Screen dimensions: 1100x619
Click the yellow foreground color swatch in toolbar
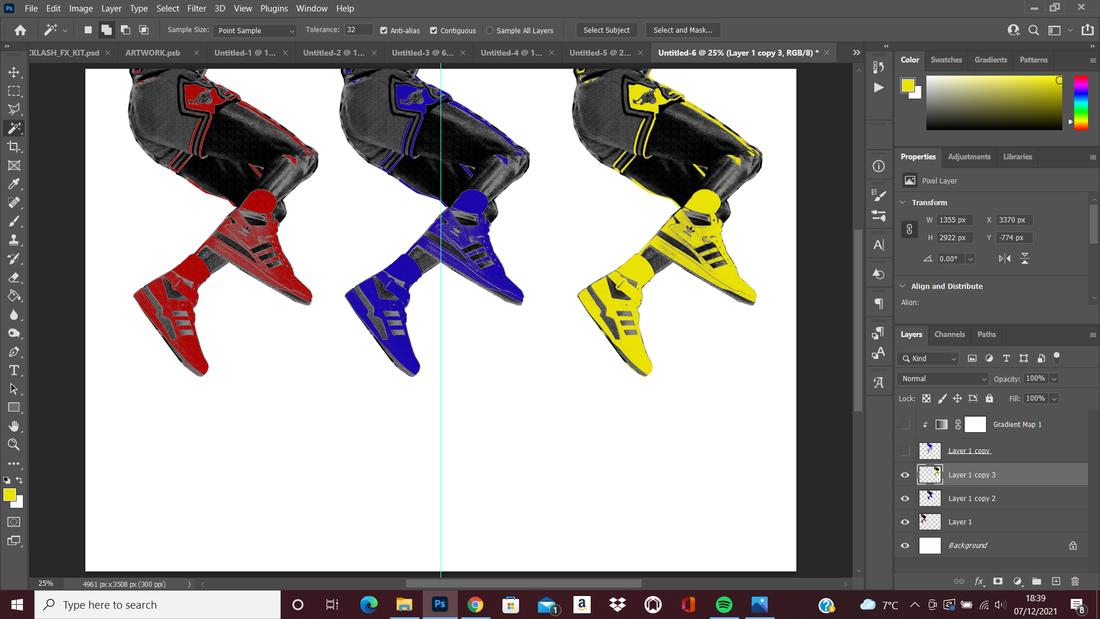point(9,495)
